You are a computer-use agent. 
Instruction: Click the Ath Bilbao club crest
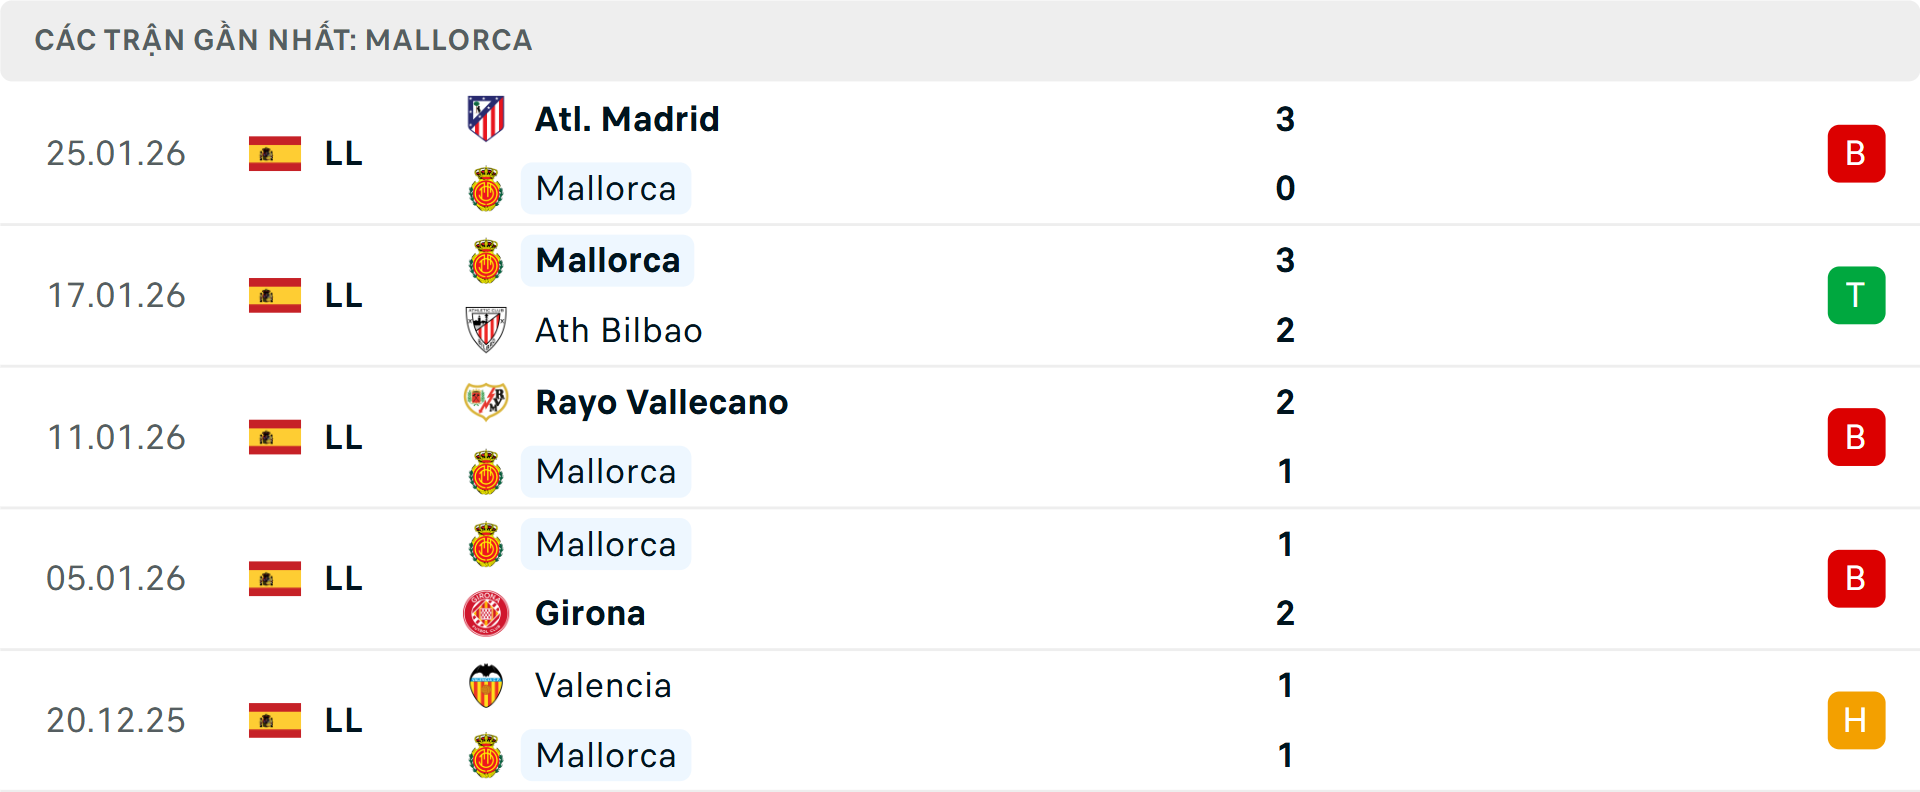pyautogui.click(x=486, y=330)
